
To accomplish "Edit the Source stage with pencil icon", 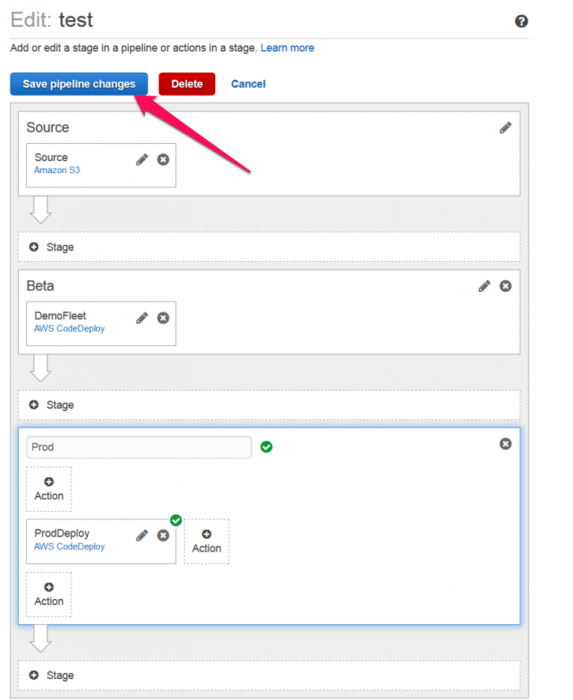I will point(505,128).
